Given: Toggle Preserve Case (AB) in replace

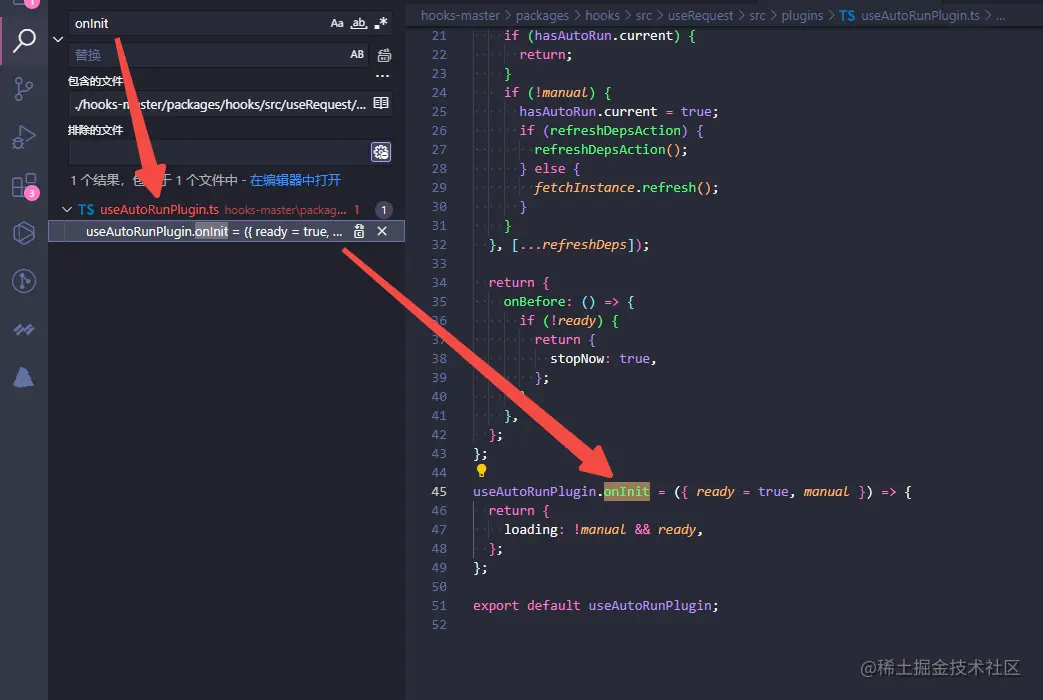Looking at the screenshot, I should pos(357,55).
